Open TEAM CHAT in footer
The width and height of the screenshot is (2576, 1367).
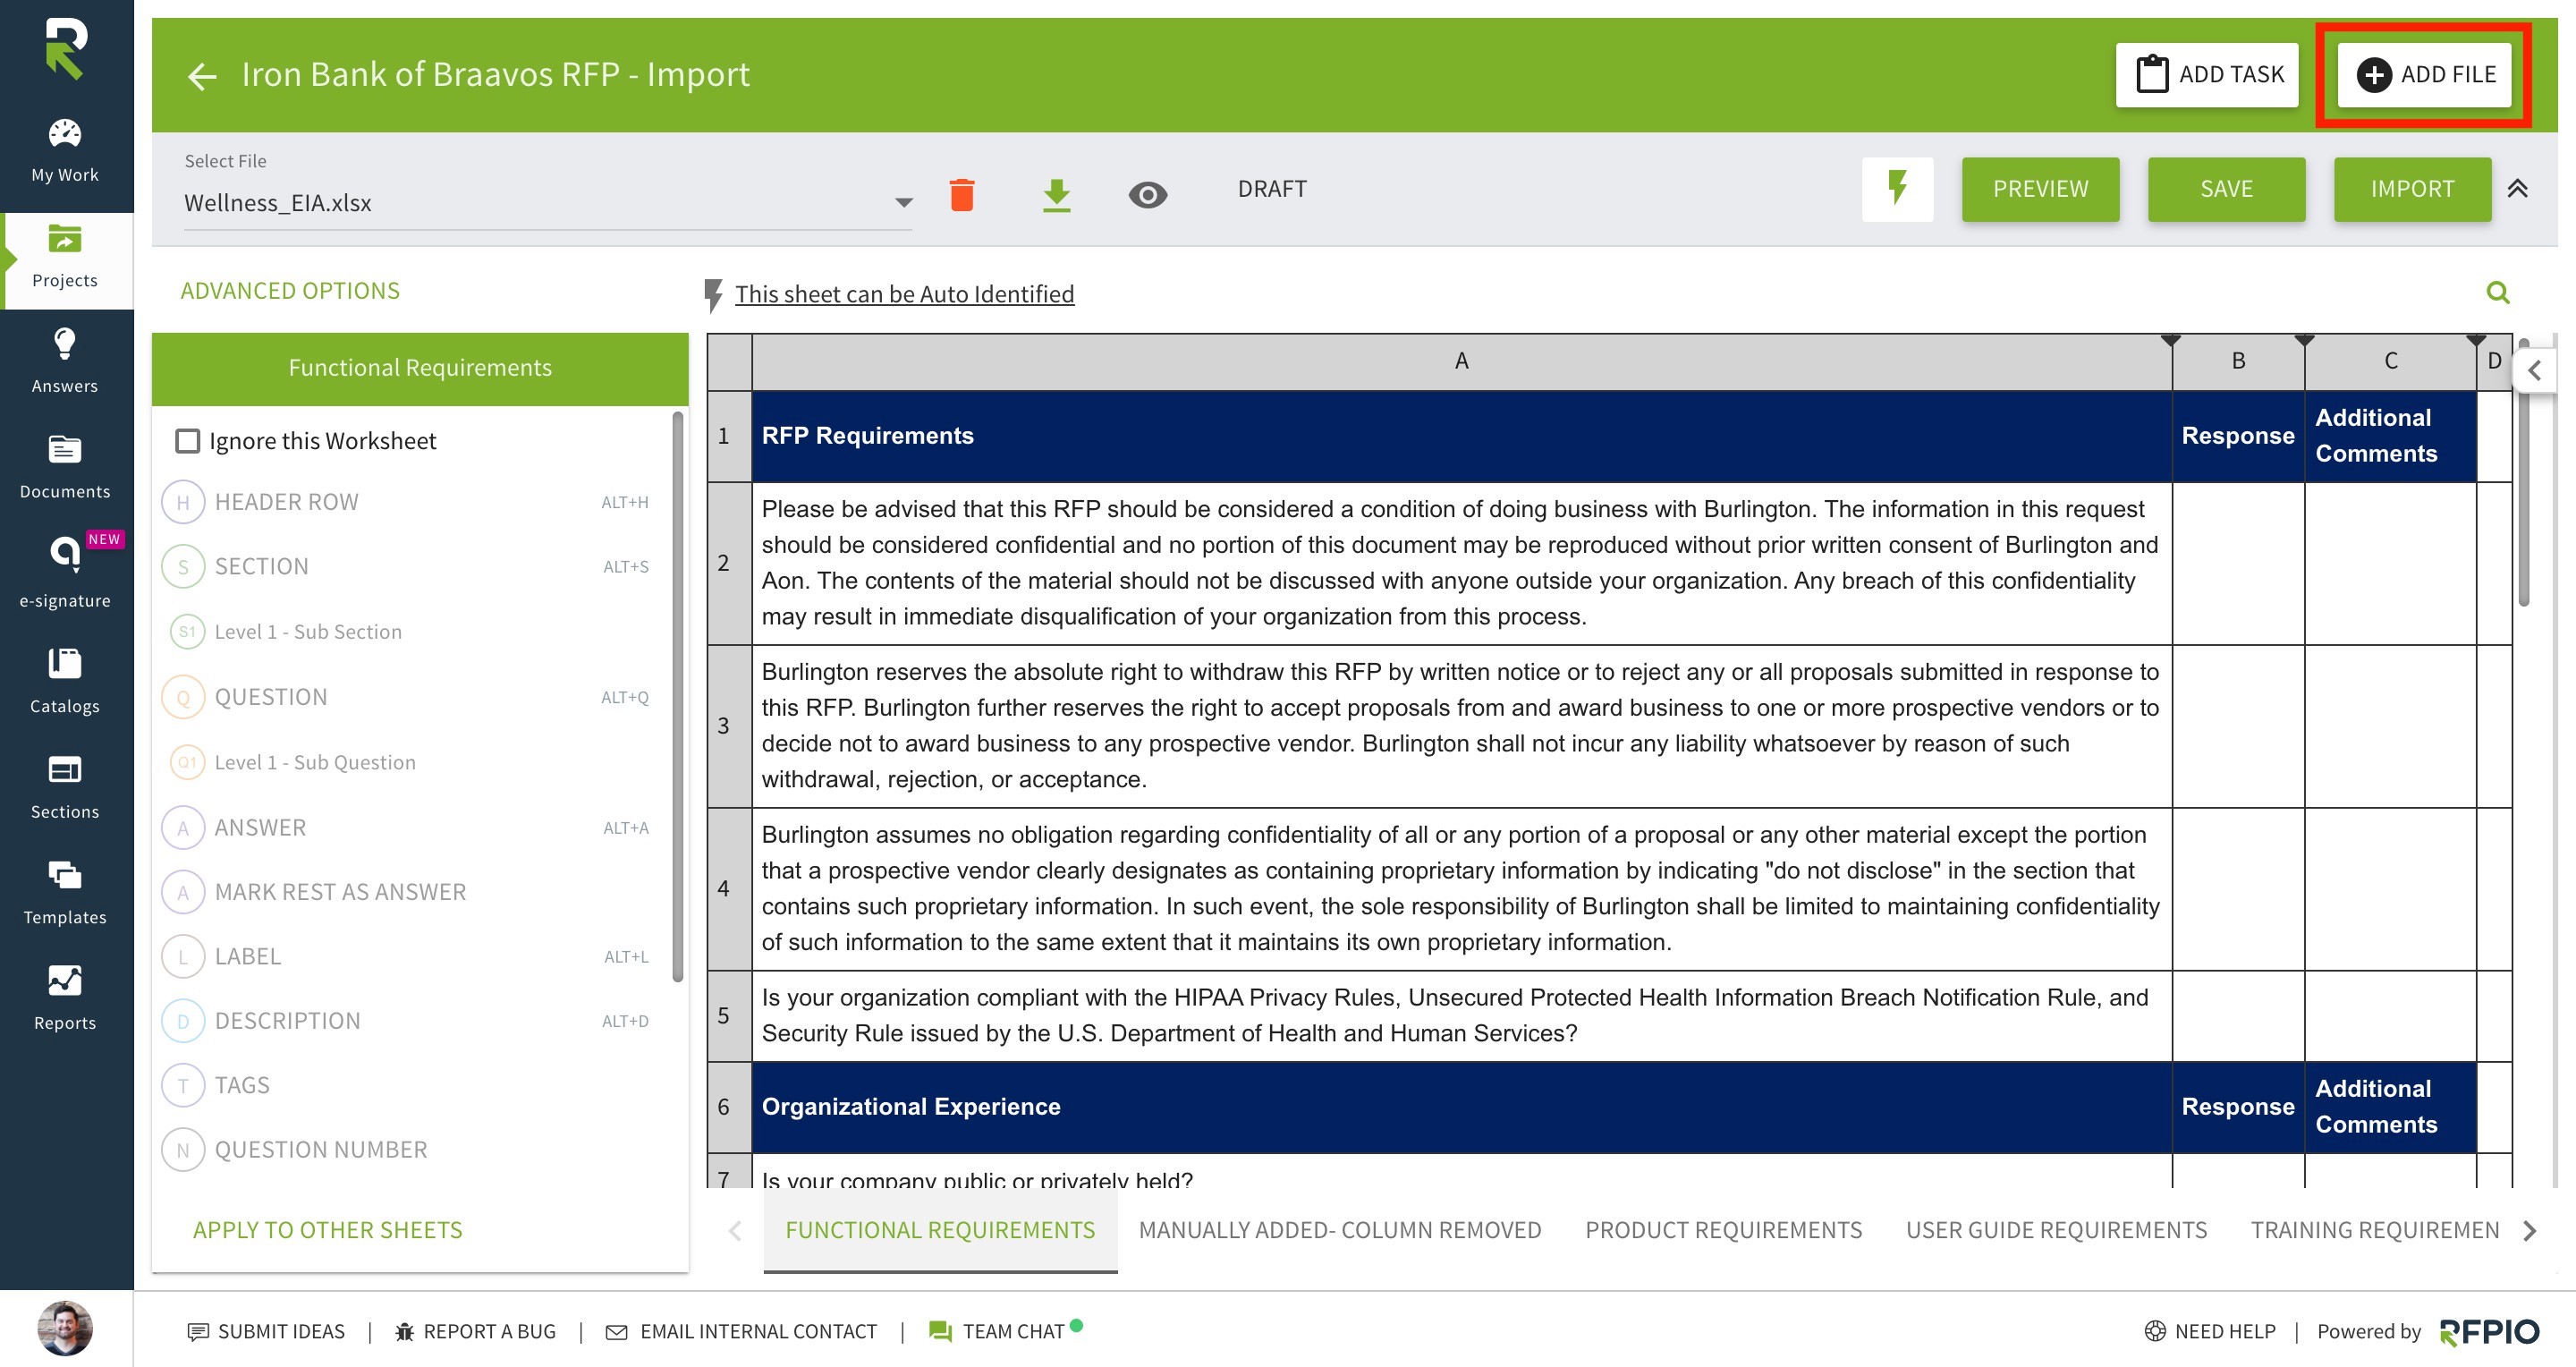1005,1332
